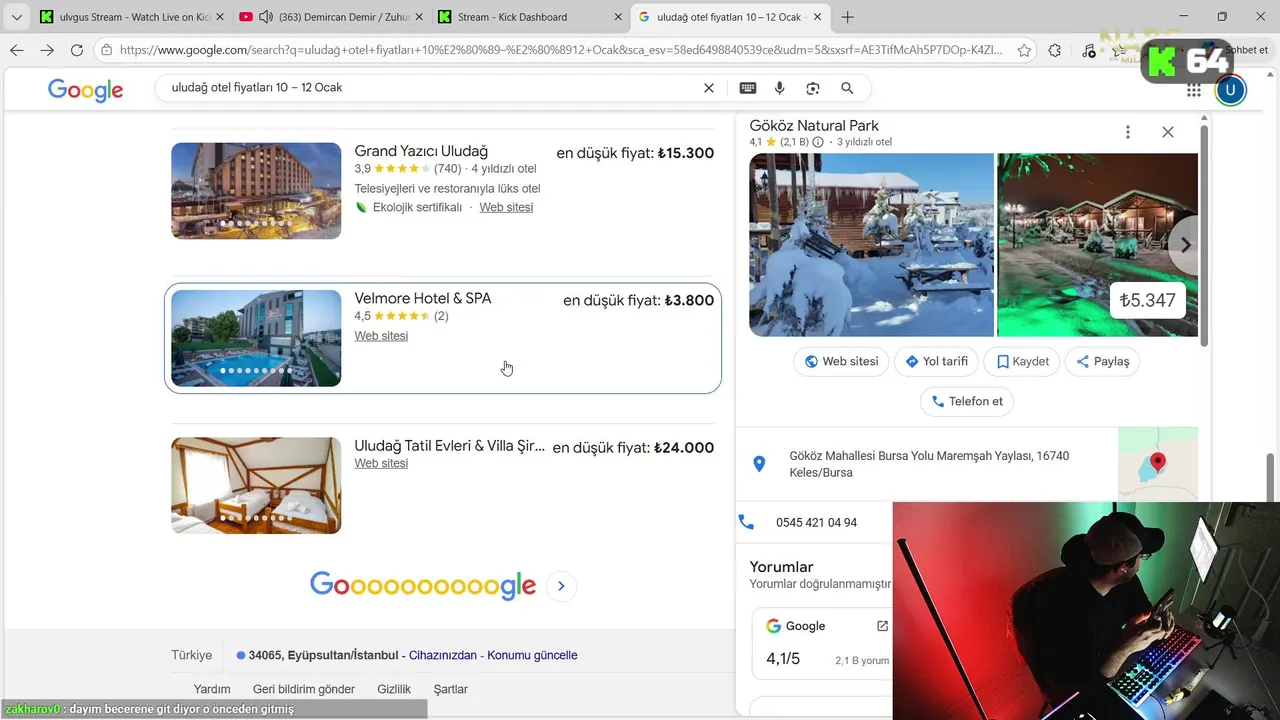Screen dimensions: 1280x720
Task: Click the Web sitesi button in hotel panel
Action: click(x=841, y=361)
